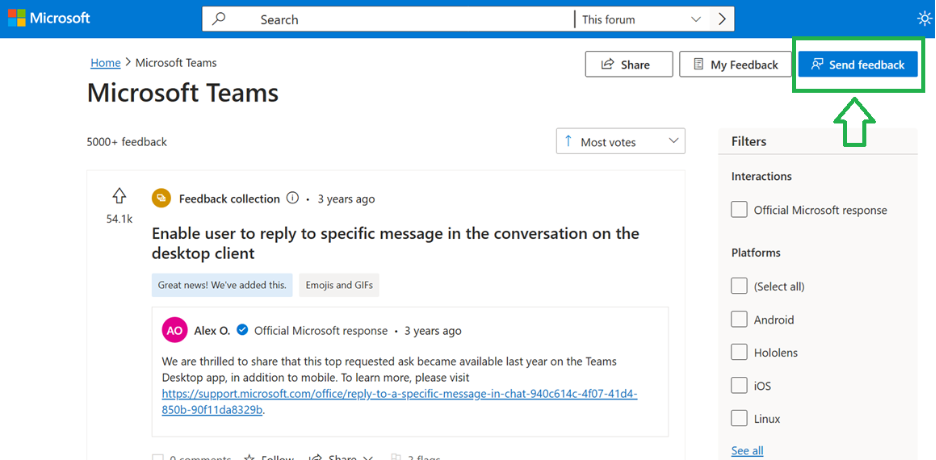This screenshot has height=460, width=936.
Task: Open the This forum scope dropdown
Action: pos(641,19)
